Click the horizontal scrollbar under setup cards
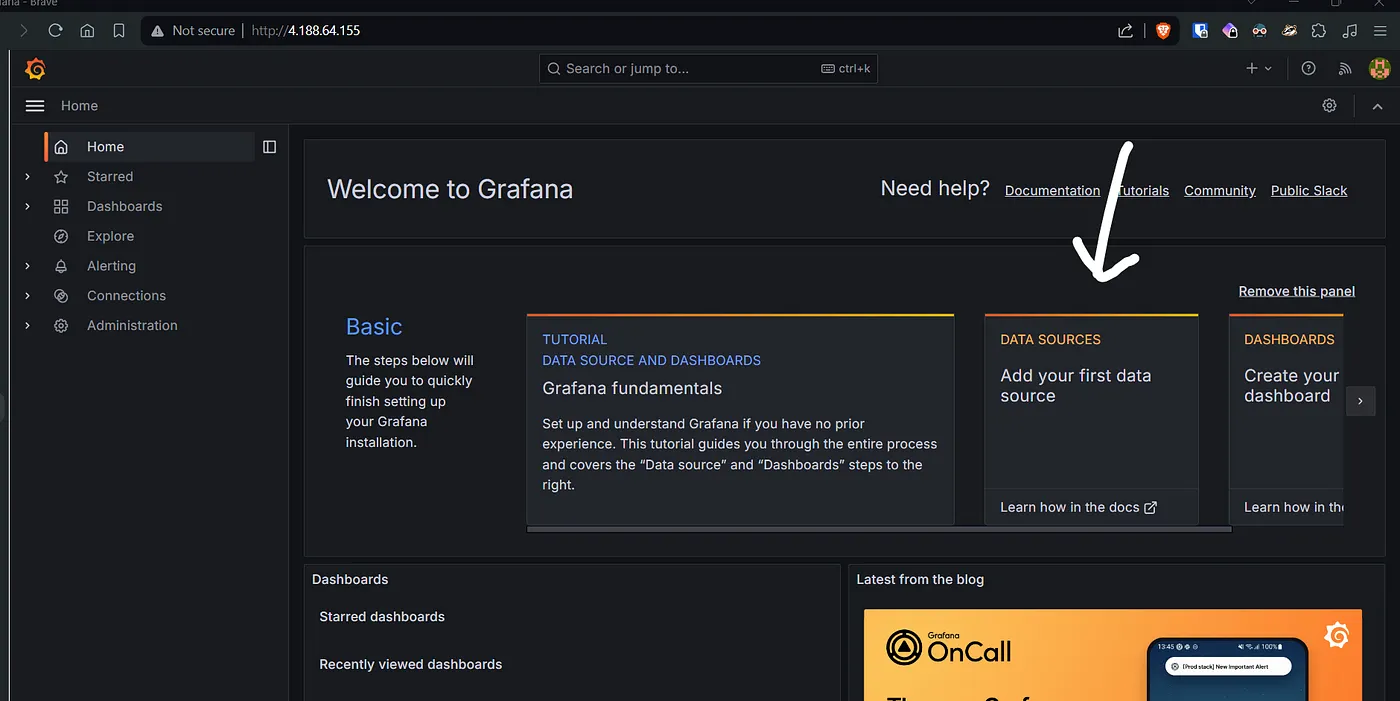 coord(879,530)
